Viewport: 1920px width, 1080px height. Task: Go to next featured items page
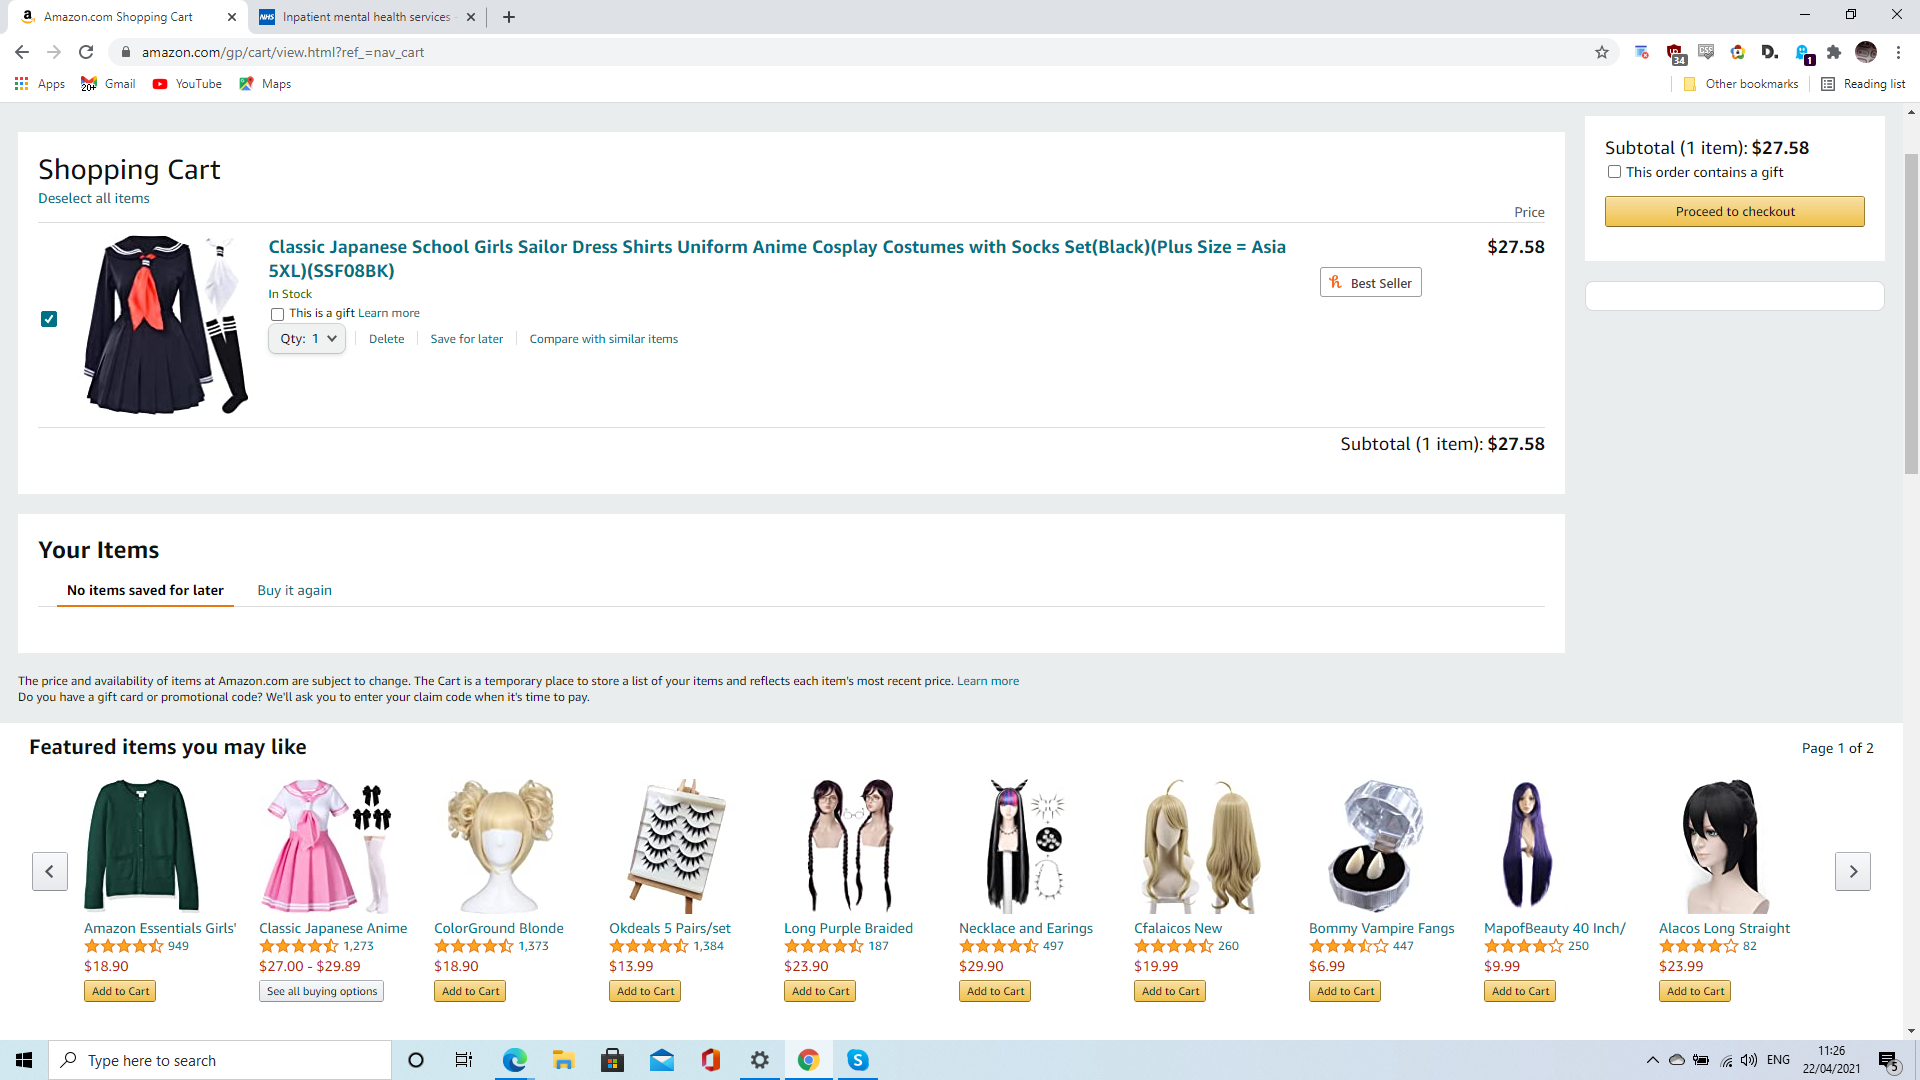(1853, 871)
